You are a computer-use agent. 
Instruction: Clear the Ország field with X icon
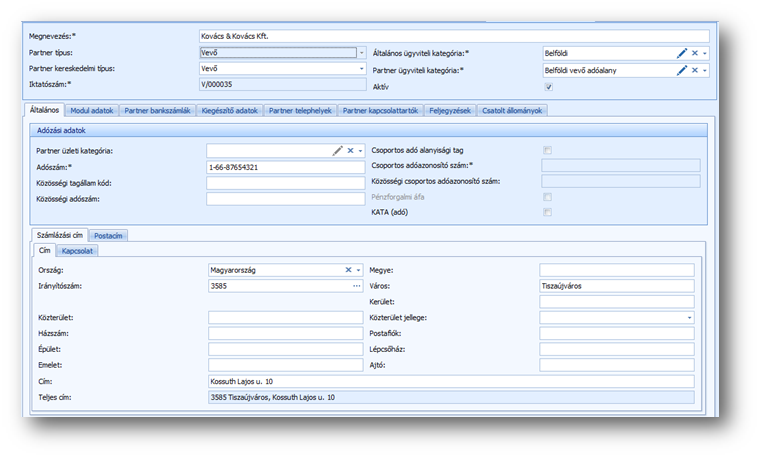point(348,270)
